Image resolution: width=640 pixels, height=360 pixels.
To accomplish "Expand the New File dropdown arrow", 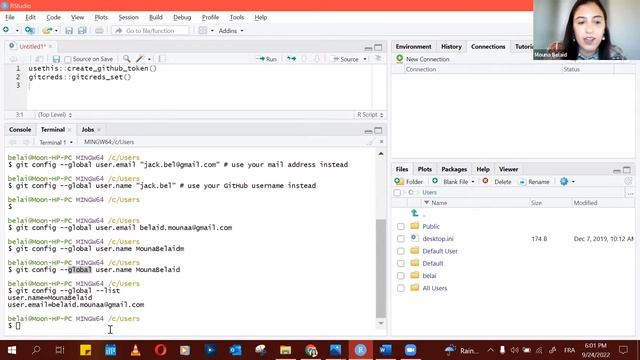I will click(x=17, y=31).
